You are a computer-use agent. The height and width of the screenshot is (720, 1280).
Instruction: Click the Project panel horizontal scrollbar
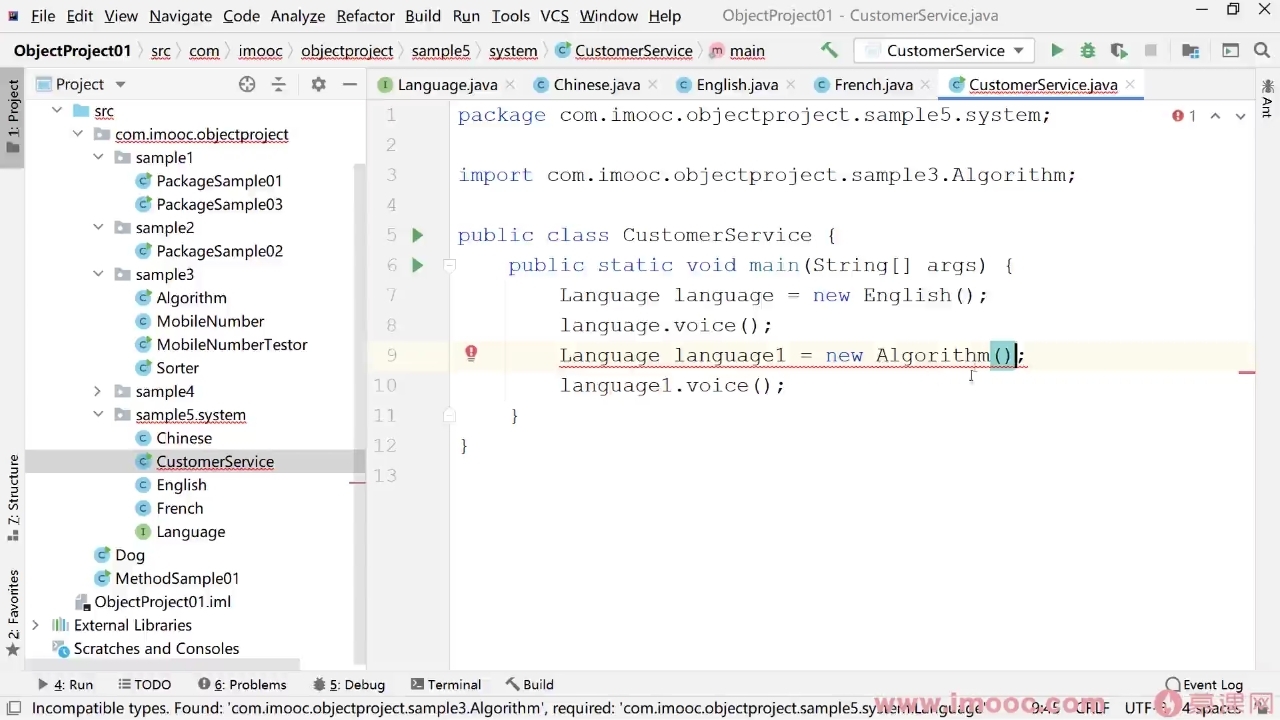coord(162,664)
